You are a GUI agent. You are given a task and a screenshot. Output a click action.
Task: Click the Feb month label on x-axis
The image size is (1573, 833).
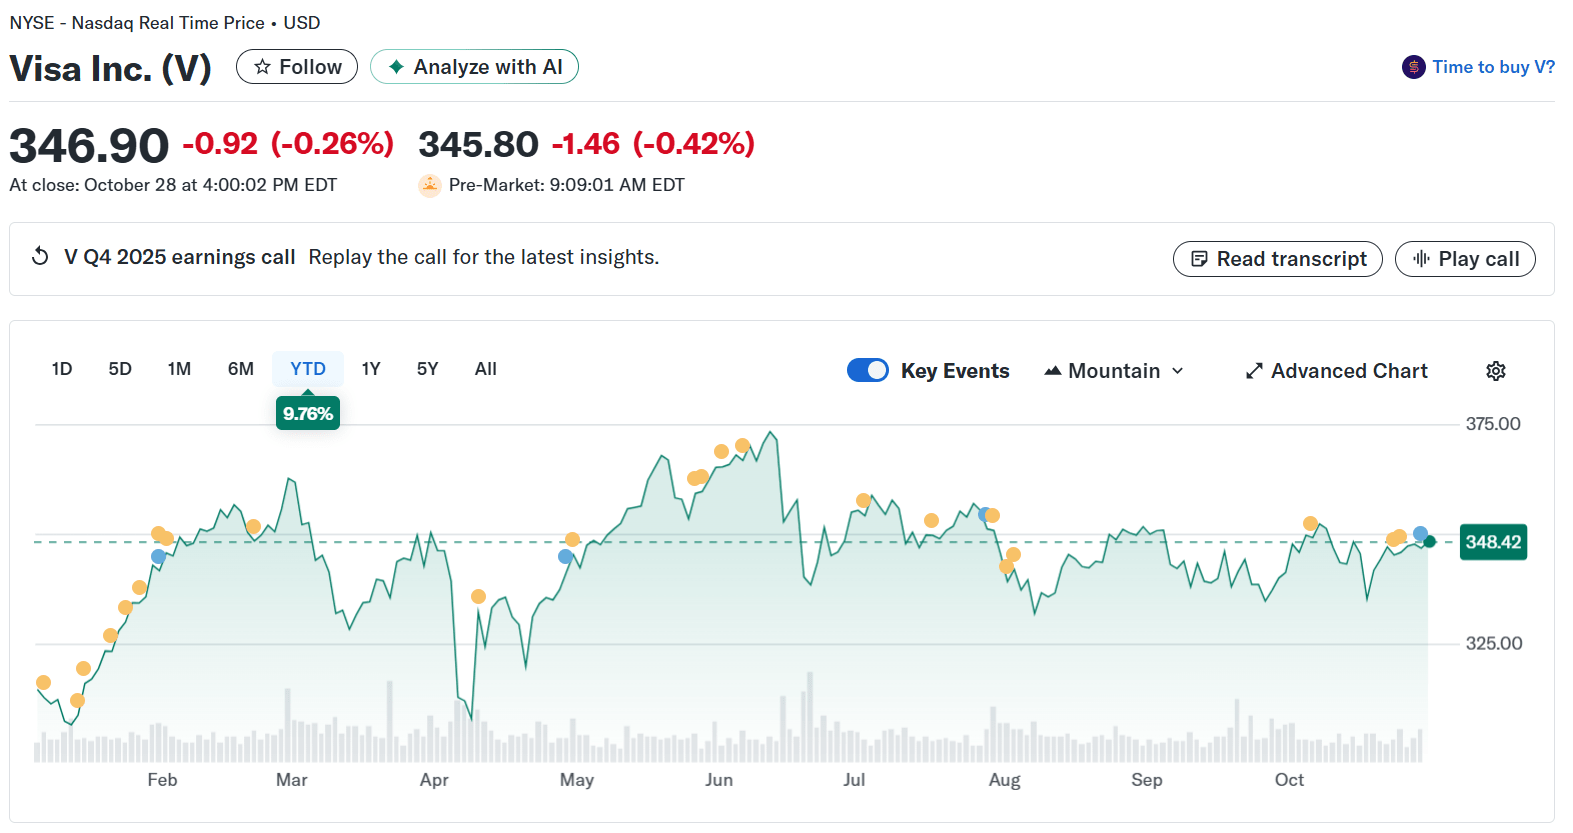coord(162,780)
